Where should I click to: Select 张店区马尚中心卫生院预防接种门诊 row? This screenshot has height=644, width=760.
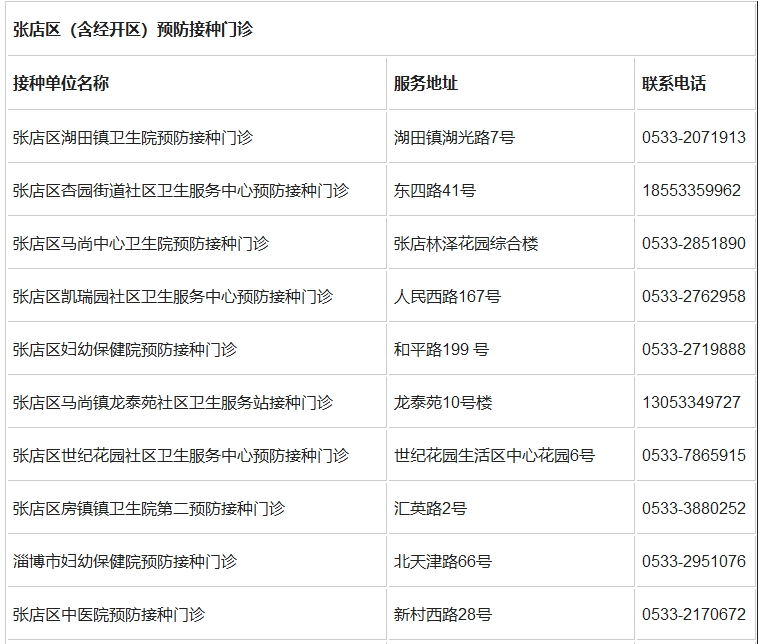pyautogui.click(x=140, y=243)
